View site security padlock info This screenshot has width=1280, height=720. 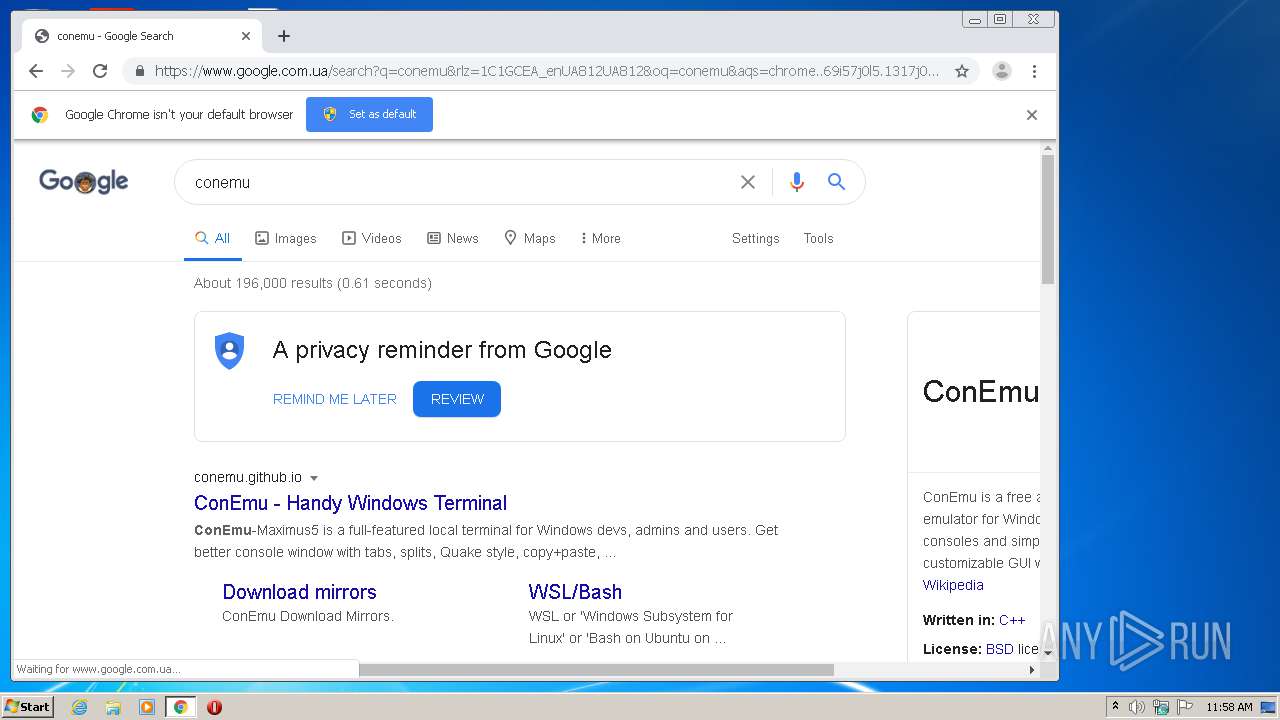pyautogui.click(x=139, y=71)
